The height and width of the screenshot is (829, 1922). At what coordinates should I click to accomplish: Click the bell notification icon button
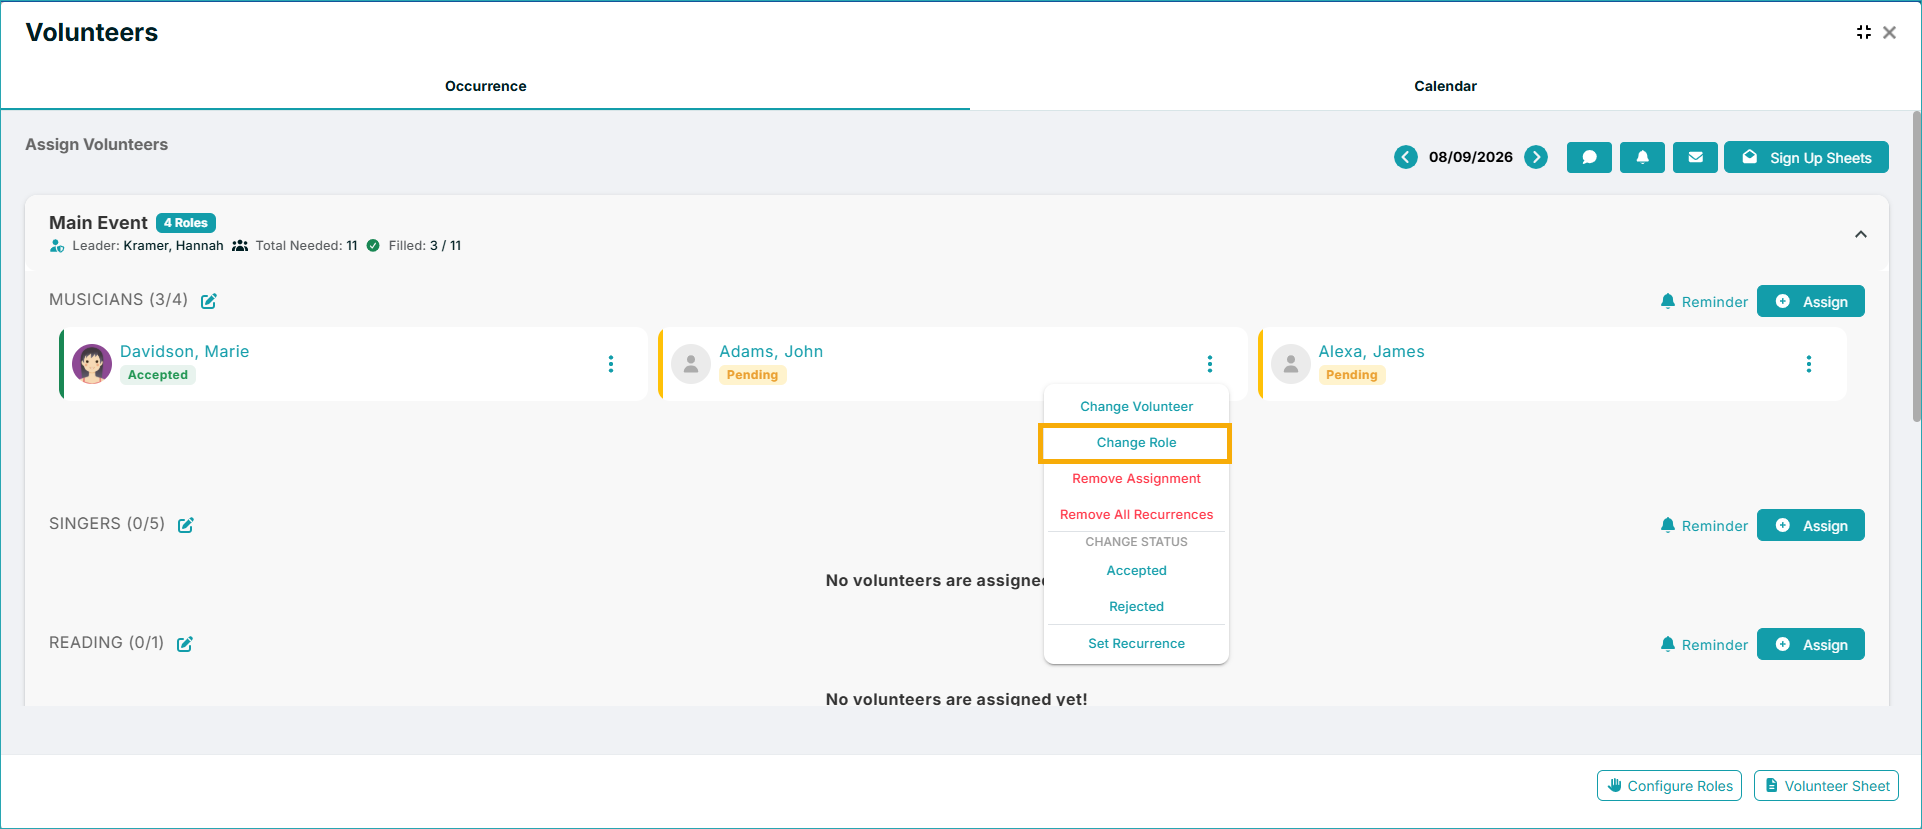[x=1642, y=157]
